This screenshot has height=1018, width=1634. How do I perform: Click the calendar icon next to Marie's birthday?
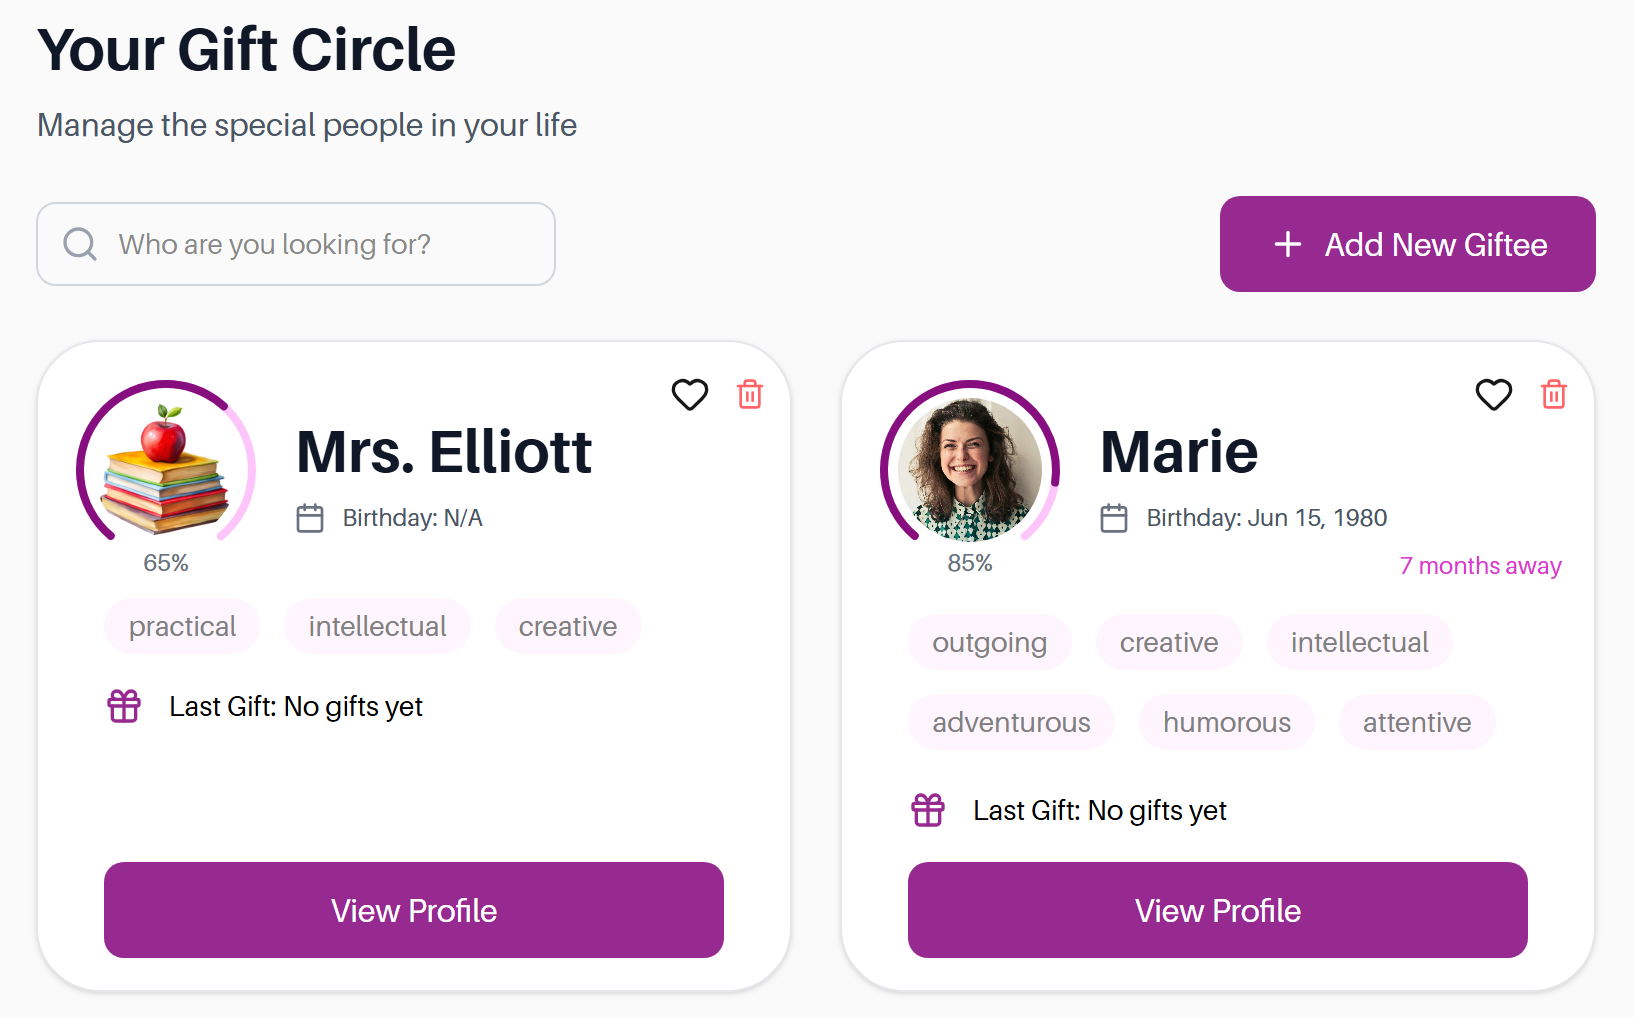[1114, 517]
